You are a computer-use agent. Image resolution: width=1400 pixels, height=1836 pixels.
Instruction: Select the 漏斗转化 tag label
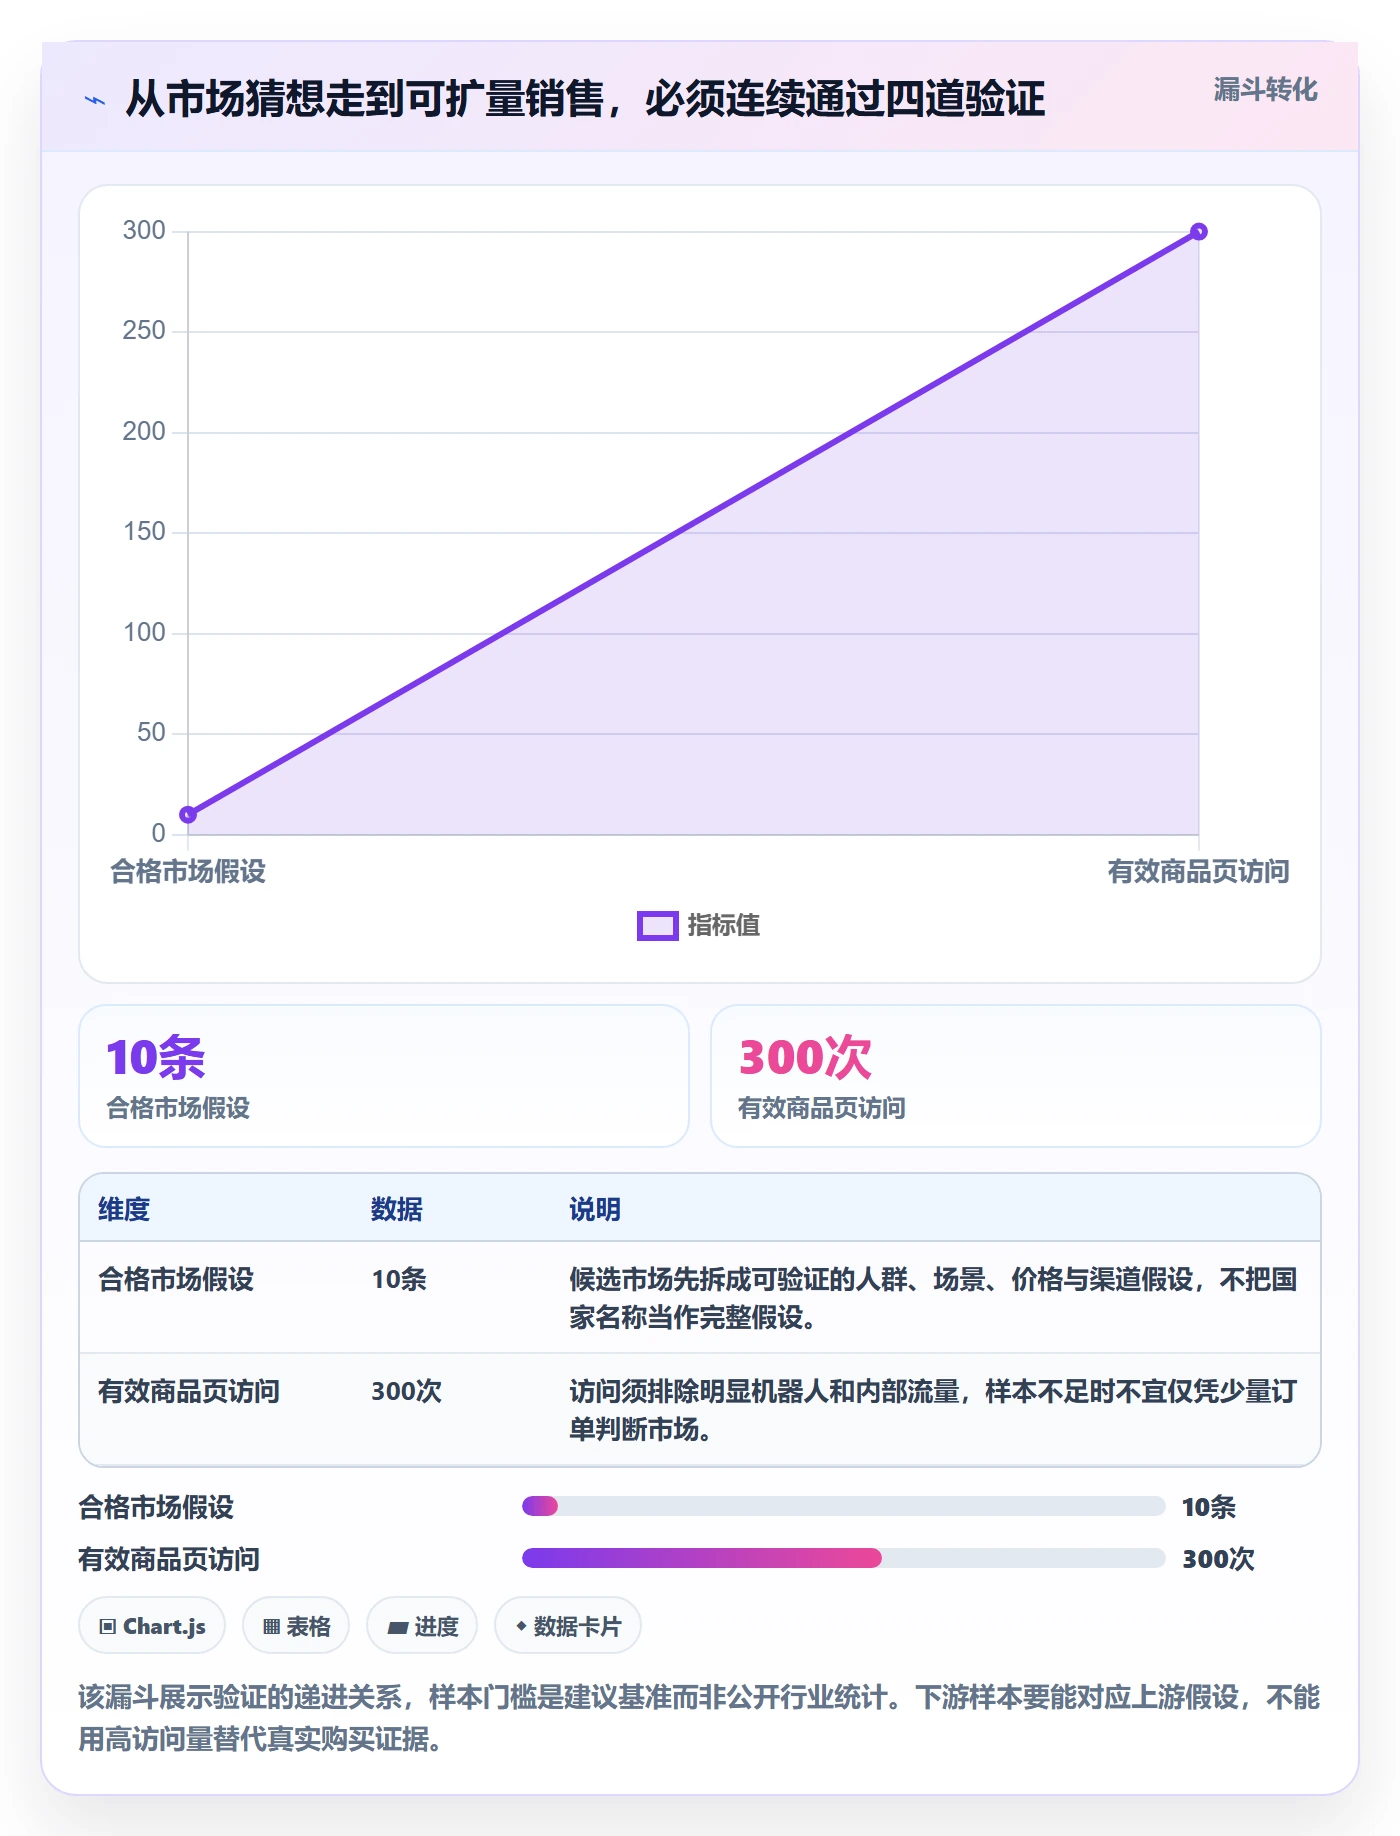[x=1265, y=90]
